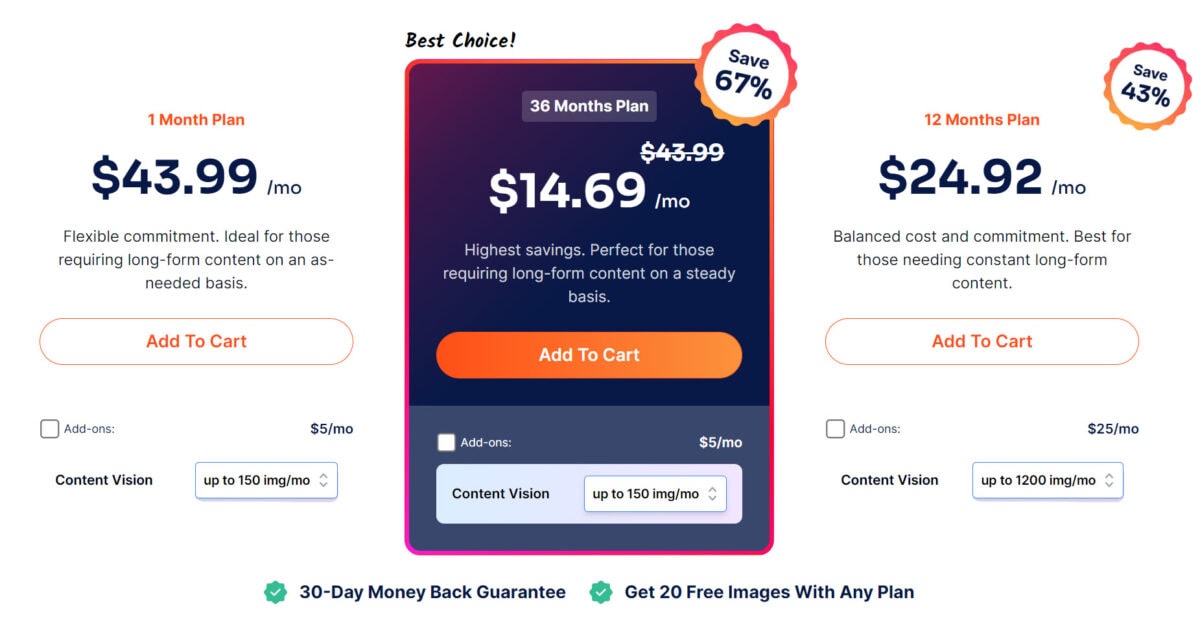Enable Add-ons for the 1 Month Plan
1200x626 pixels.
click(49, 428)
